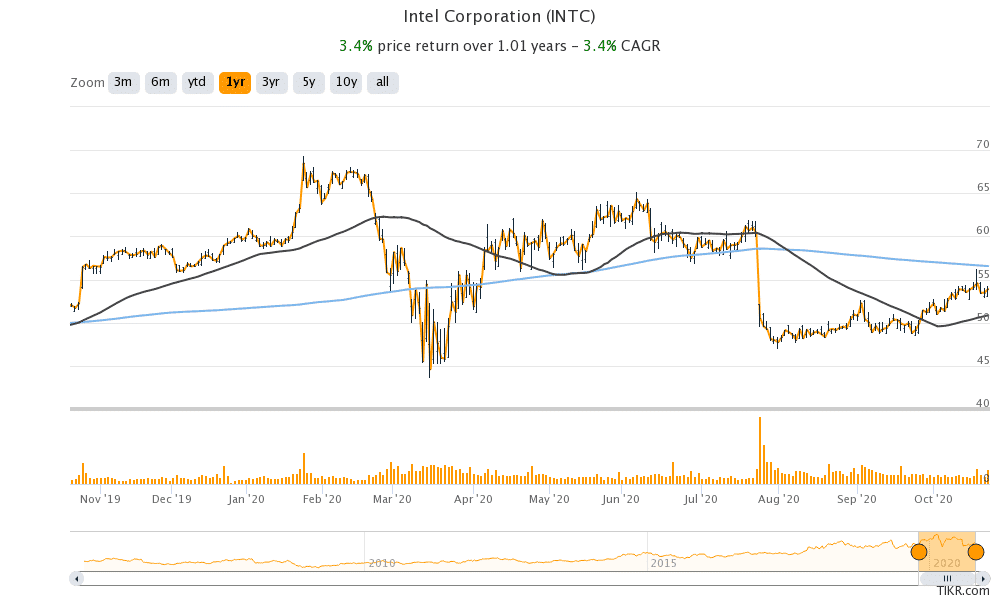The height and width of the screenshot is (600, 1000).
Task: Choose the 5y zoom range
Action: (309, 82)
